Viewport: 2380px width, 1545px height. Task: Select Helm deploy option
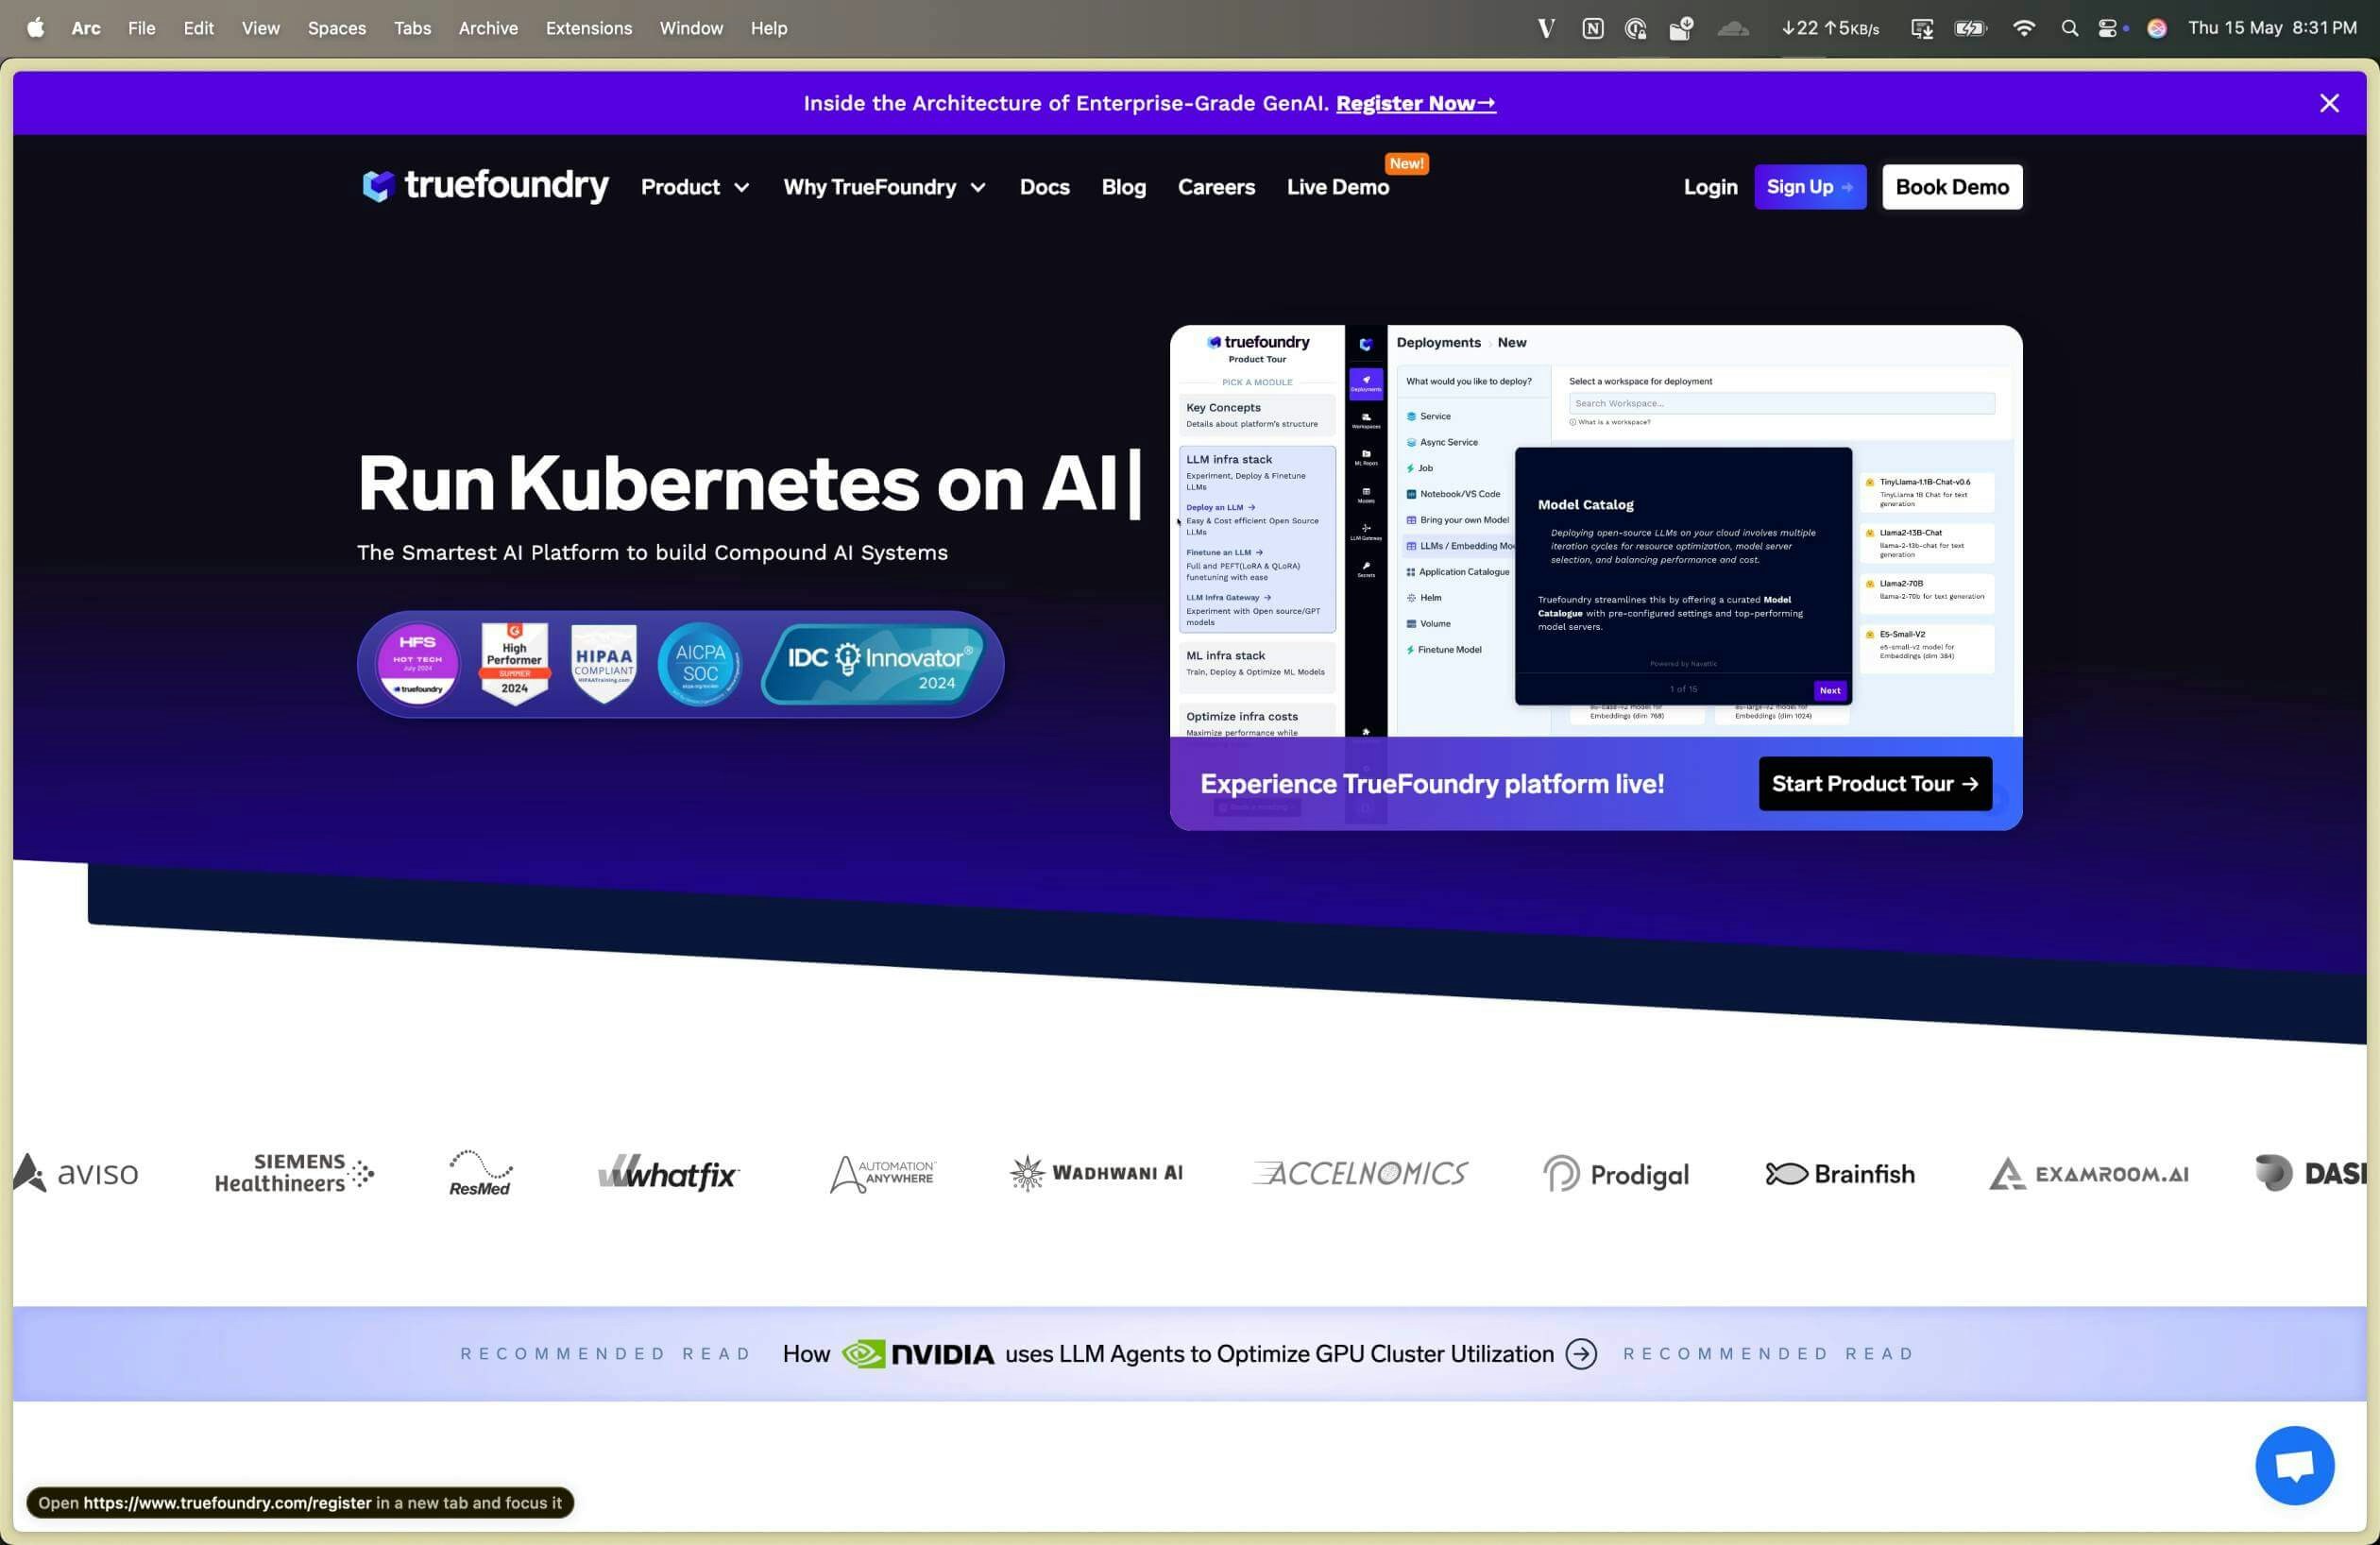click(1424, 598)
